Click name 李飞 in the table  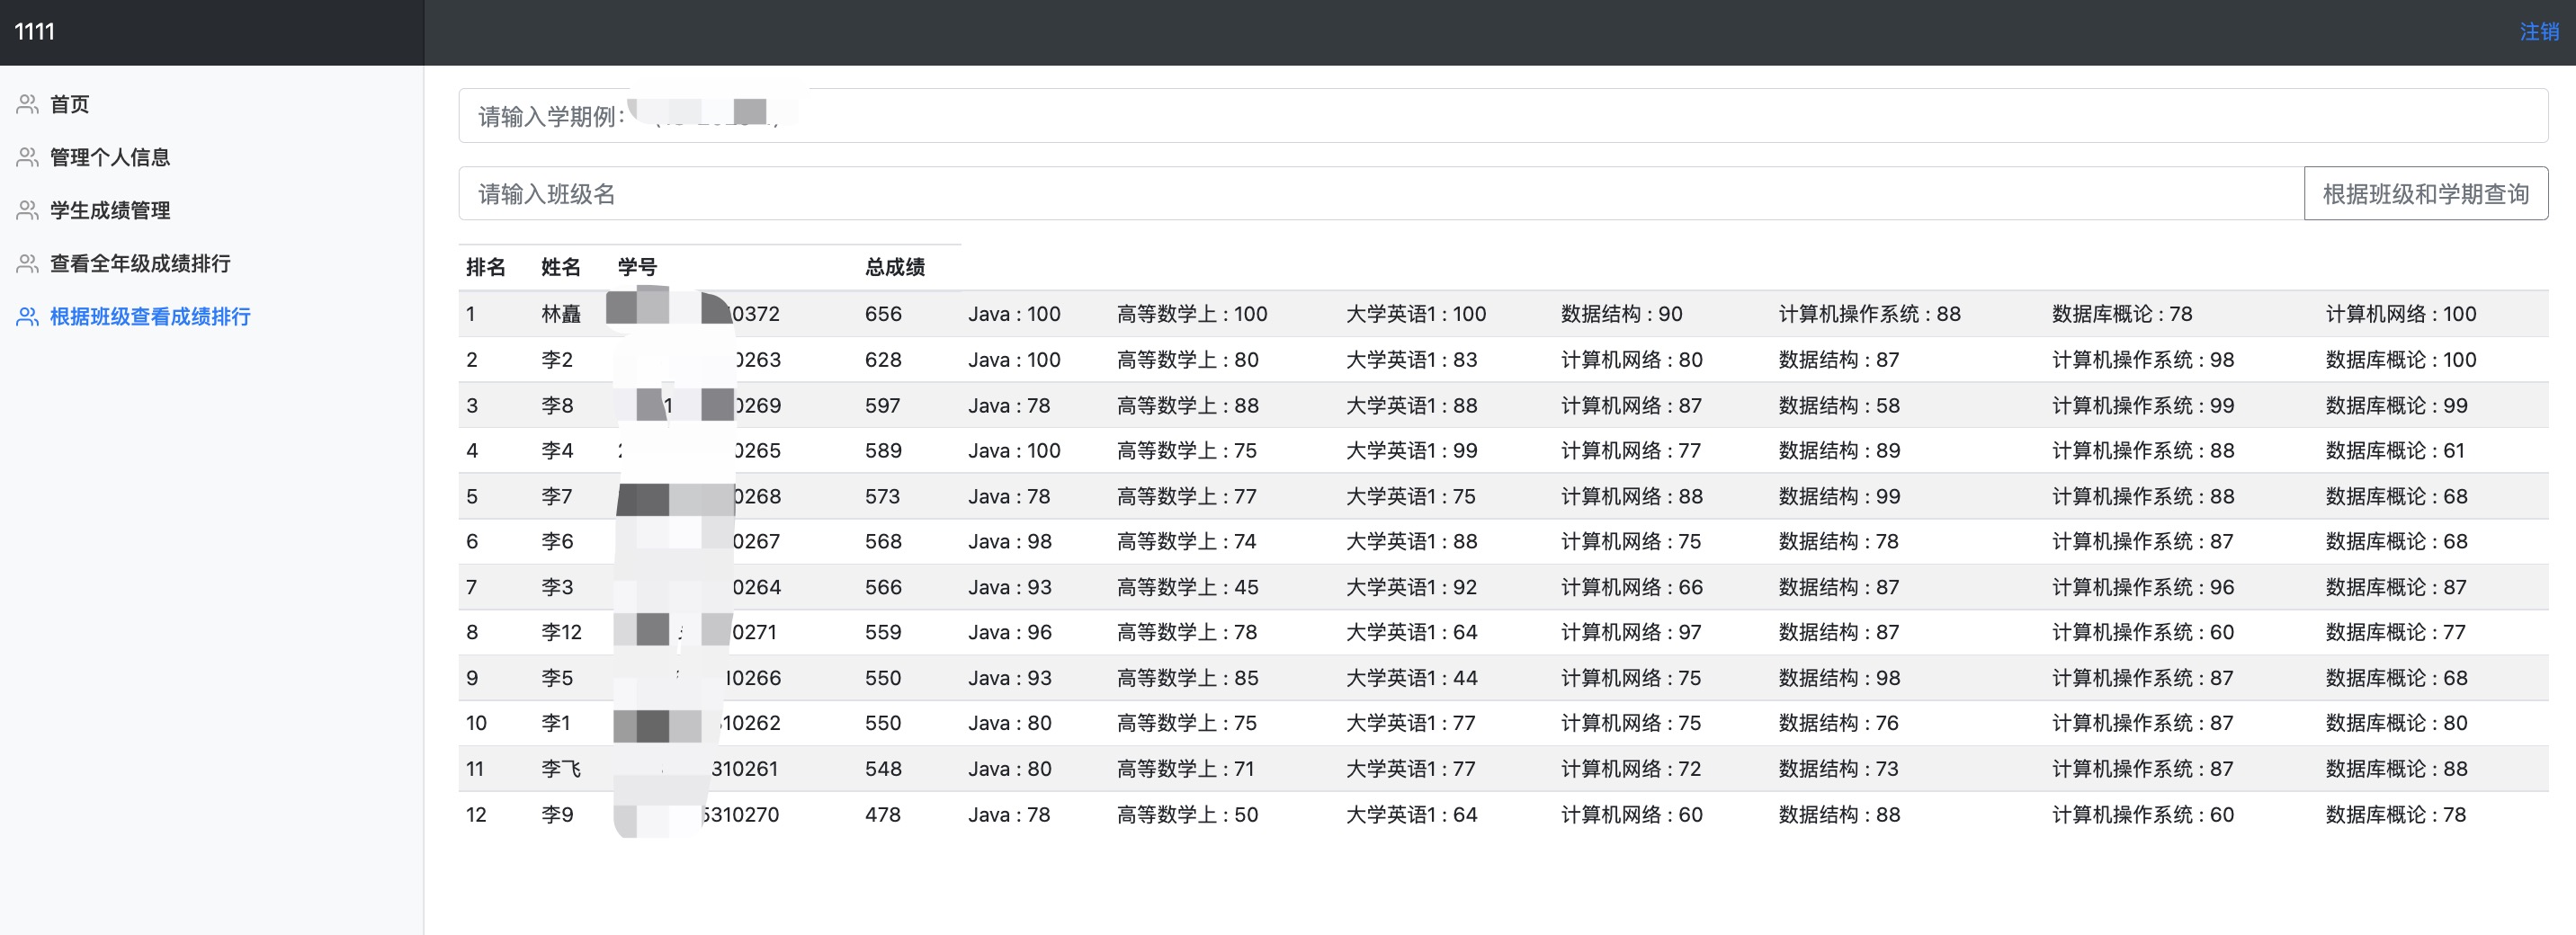(x=561, y=770)
